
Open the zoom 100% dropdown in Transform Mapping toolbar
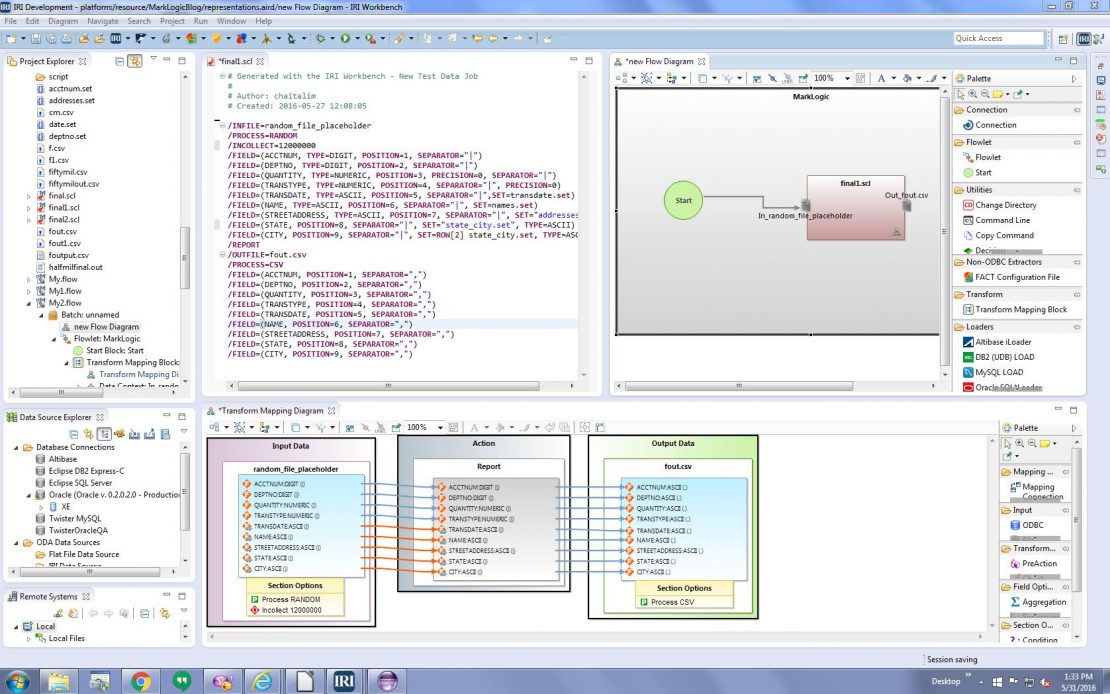[x=440, y=427]
